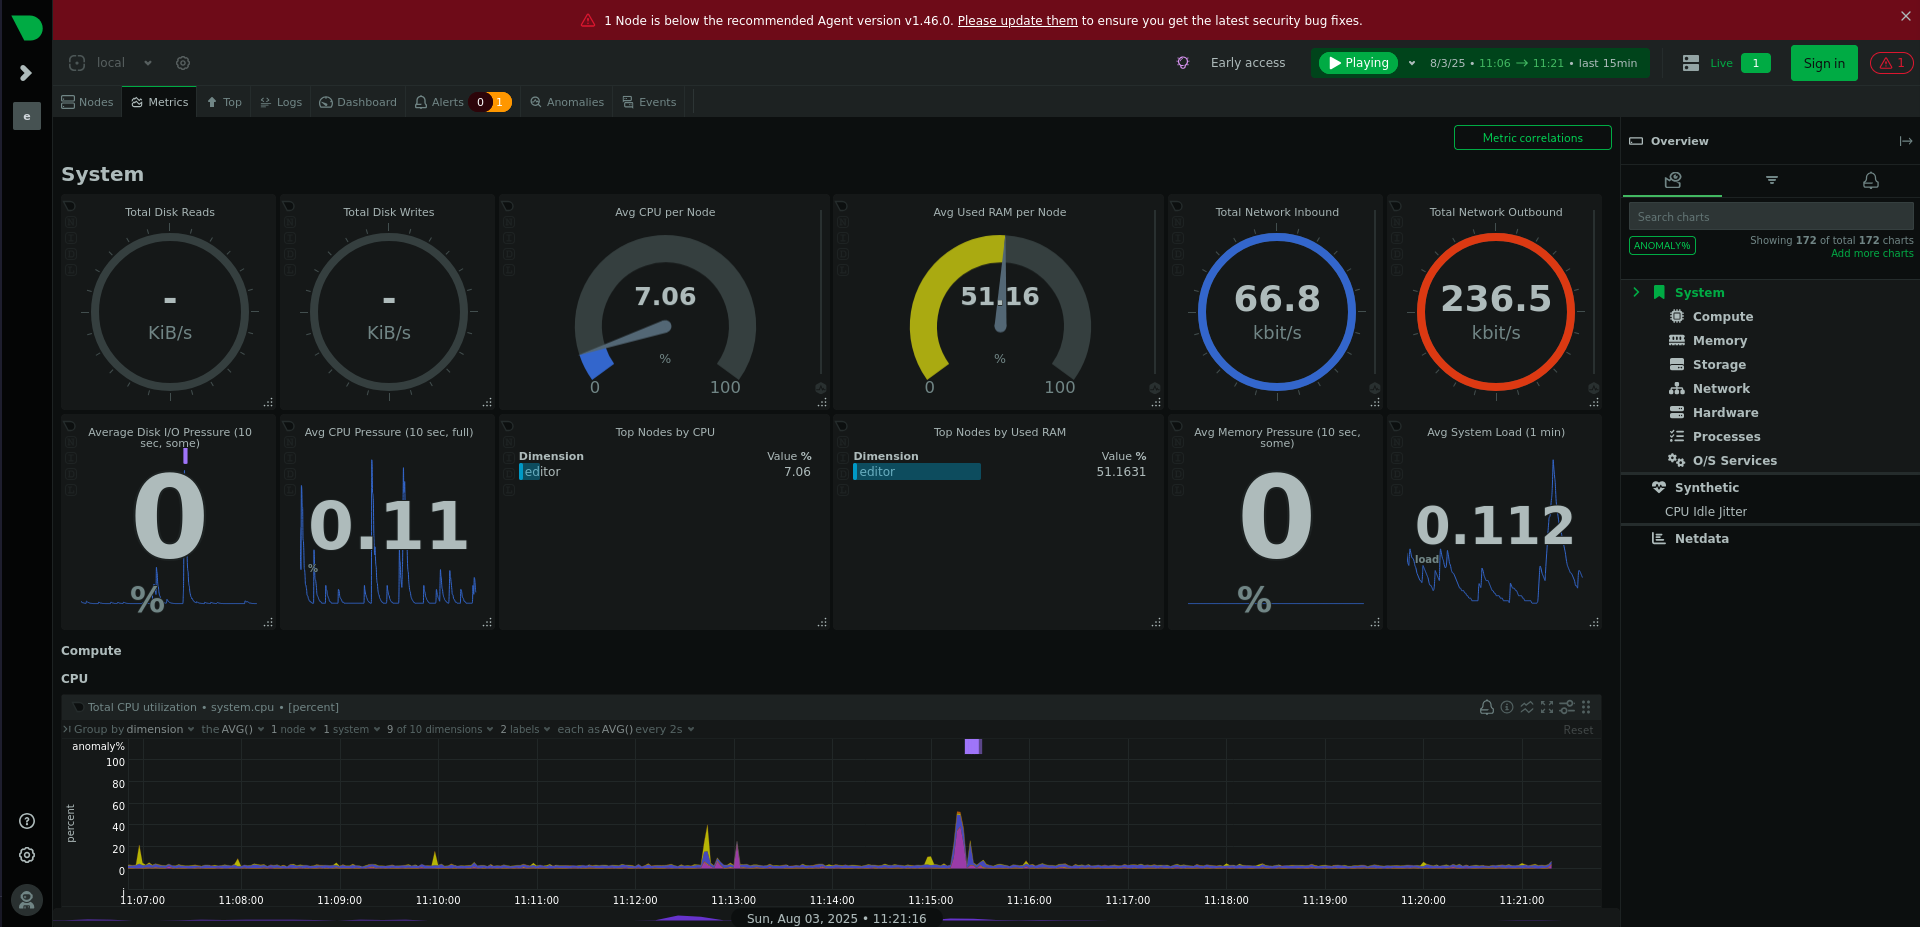Toggle the anomalies overlay icon on the CPU chart
1920x927 pixels.
1527,707
